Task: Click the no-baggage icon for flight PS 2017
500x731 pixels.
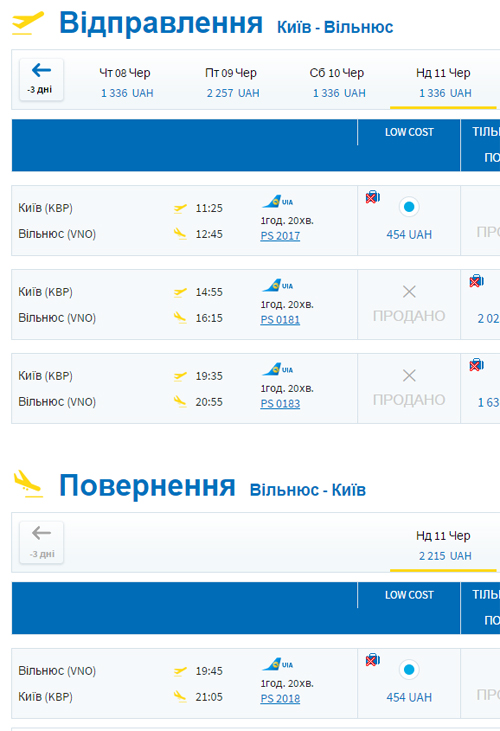Action: pyautogui.click(x=373, y=198)
